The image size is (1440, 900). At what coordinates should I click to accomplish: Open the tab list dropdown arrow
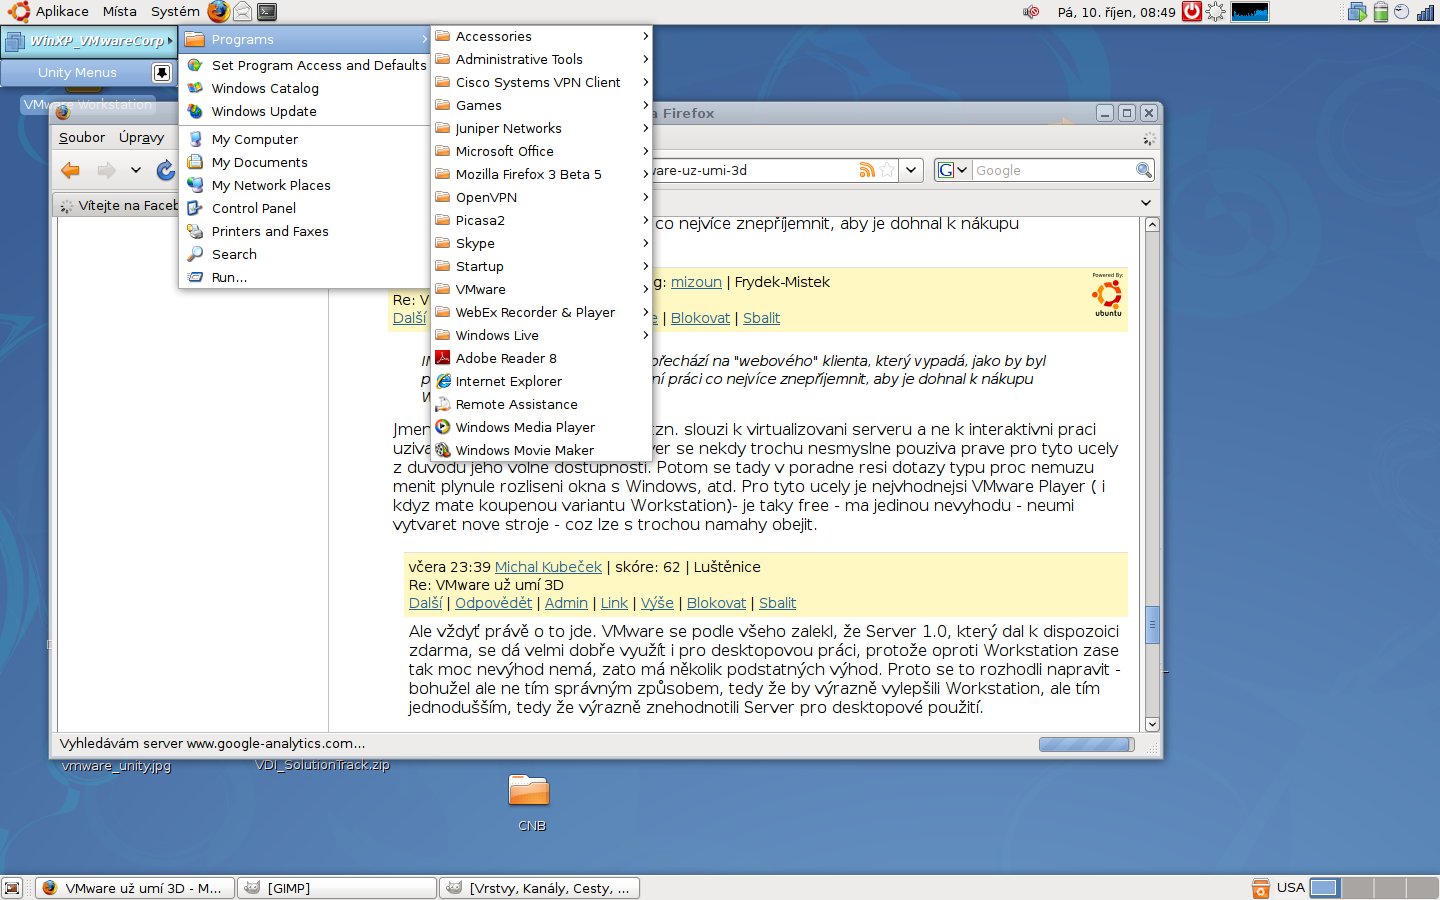click(x=1146, y=203)
